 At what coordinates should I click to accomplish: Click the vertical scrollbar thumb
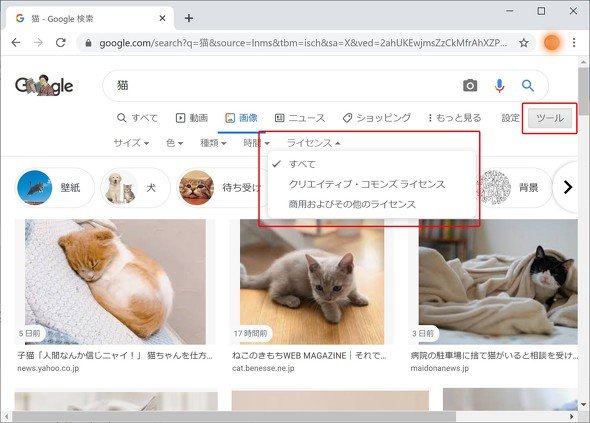(584, 90)
